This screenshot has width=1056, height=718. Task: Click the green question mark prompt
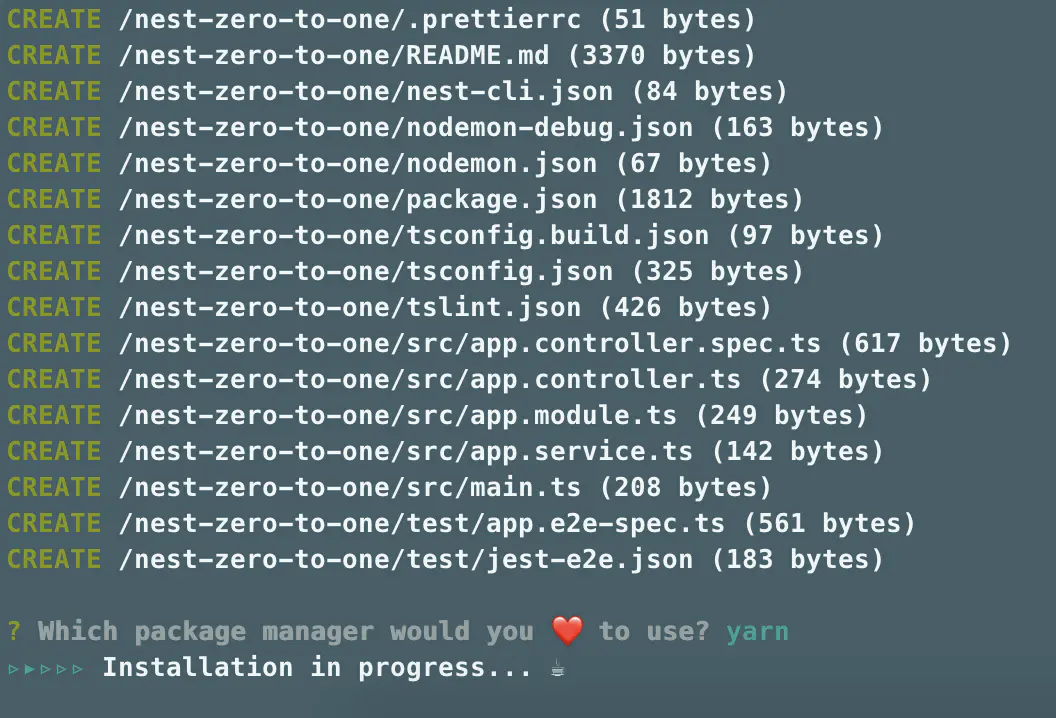click(14, 631)
